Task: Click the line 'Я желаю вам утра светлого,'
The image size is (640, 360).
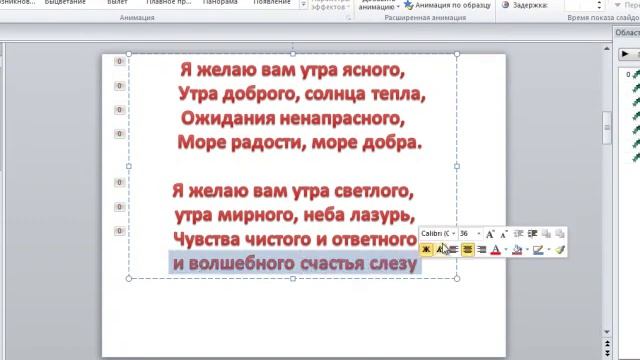Action: [293, 191]
